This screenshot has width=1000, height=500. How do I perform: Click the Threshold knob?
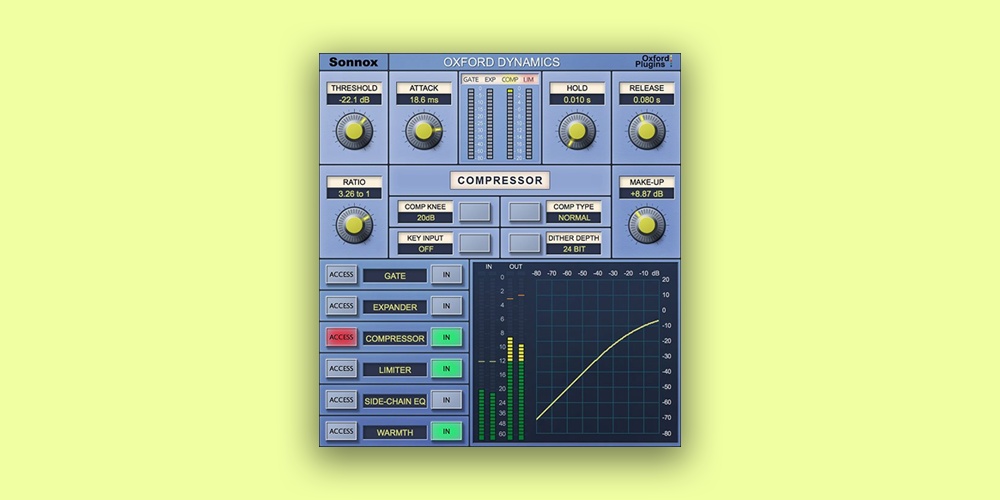coord(353,130)
